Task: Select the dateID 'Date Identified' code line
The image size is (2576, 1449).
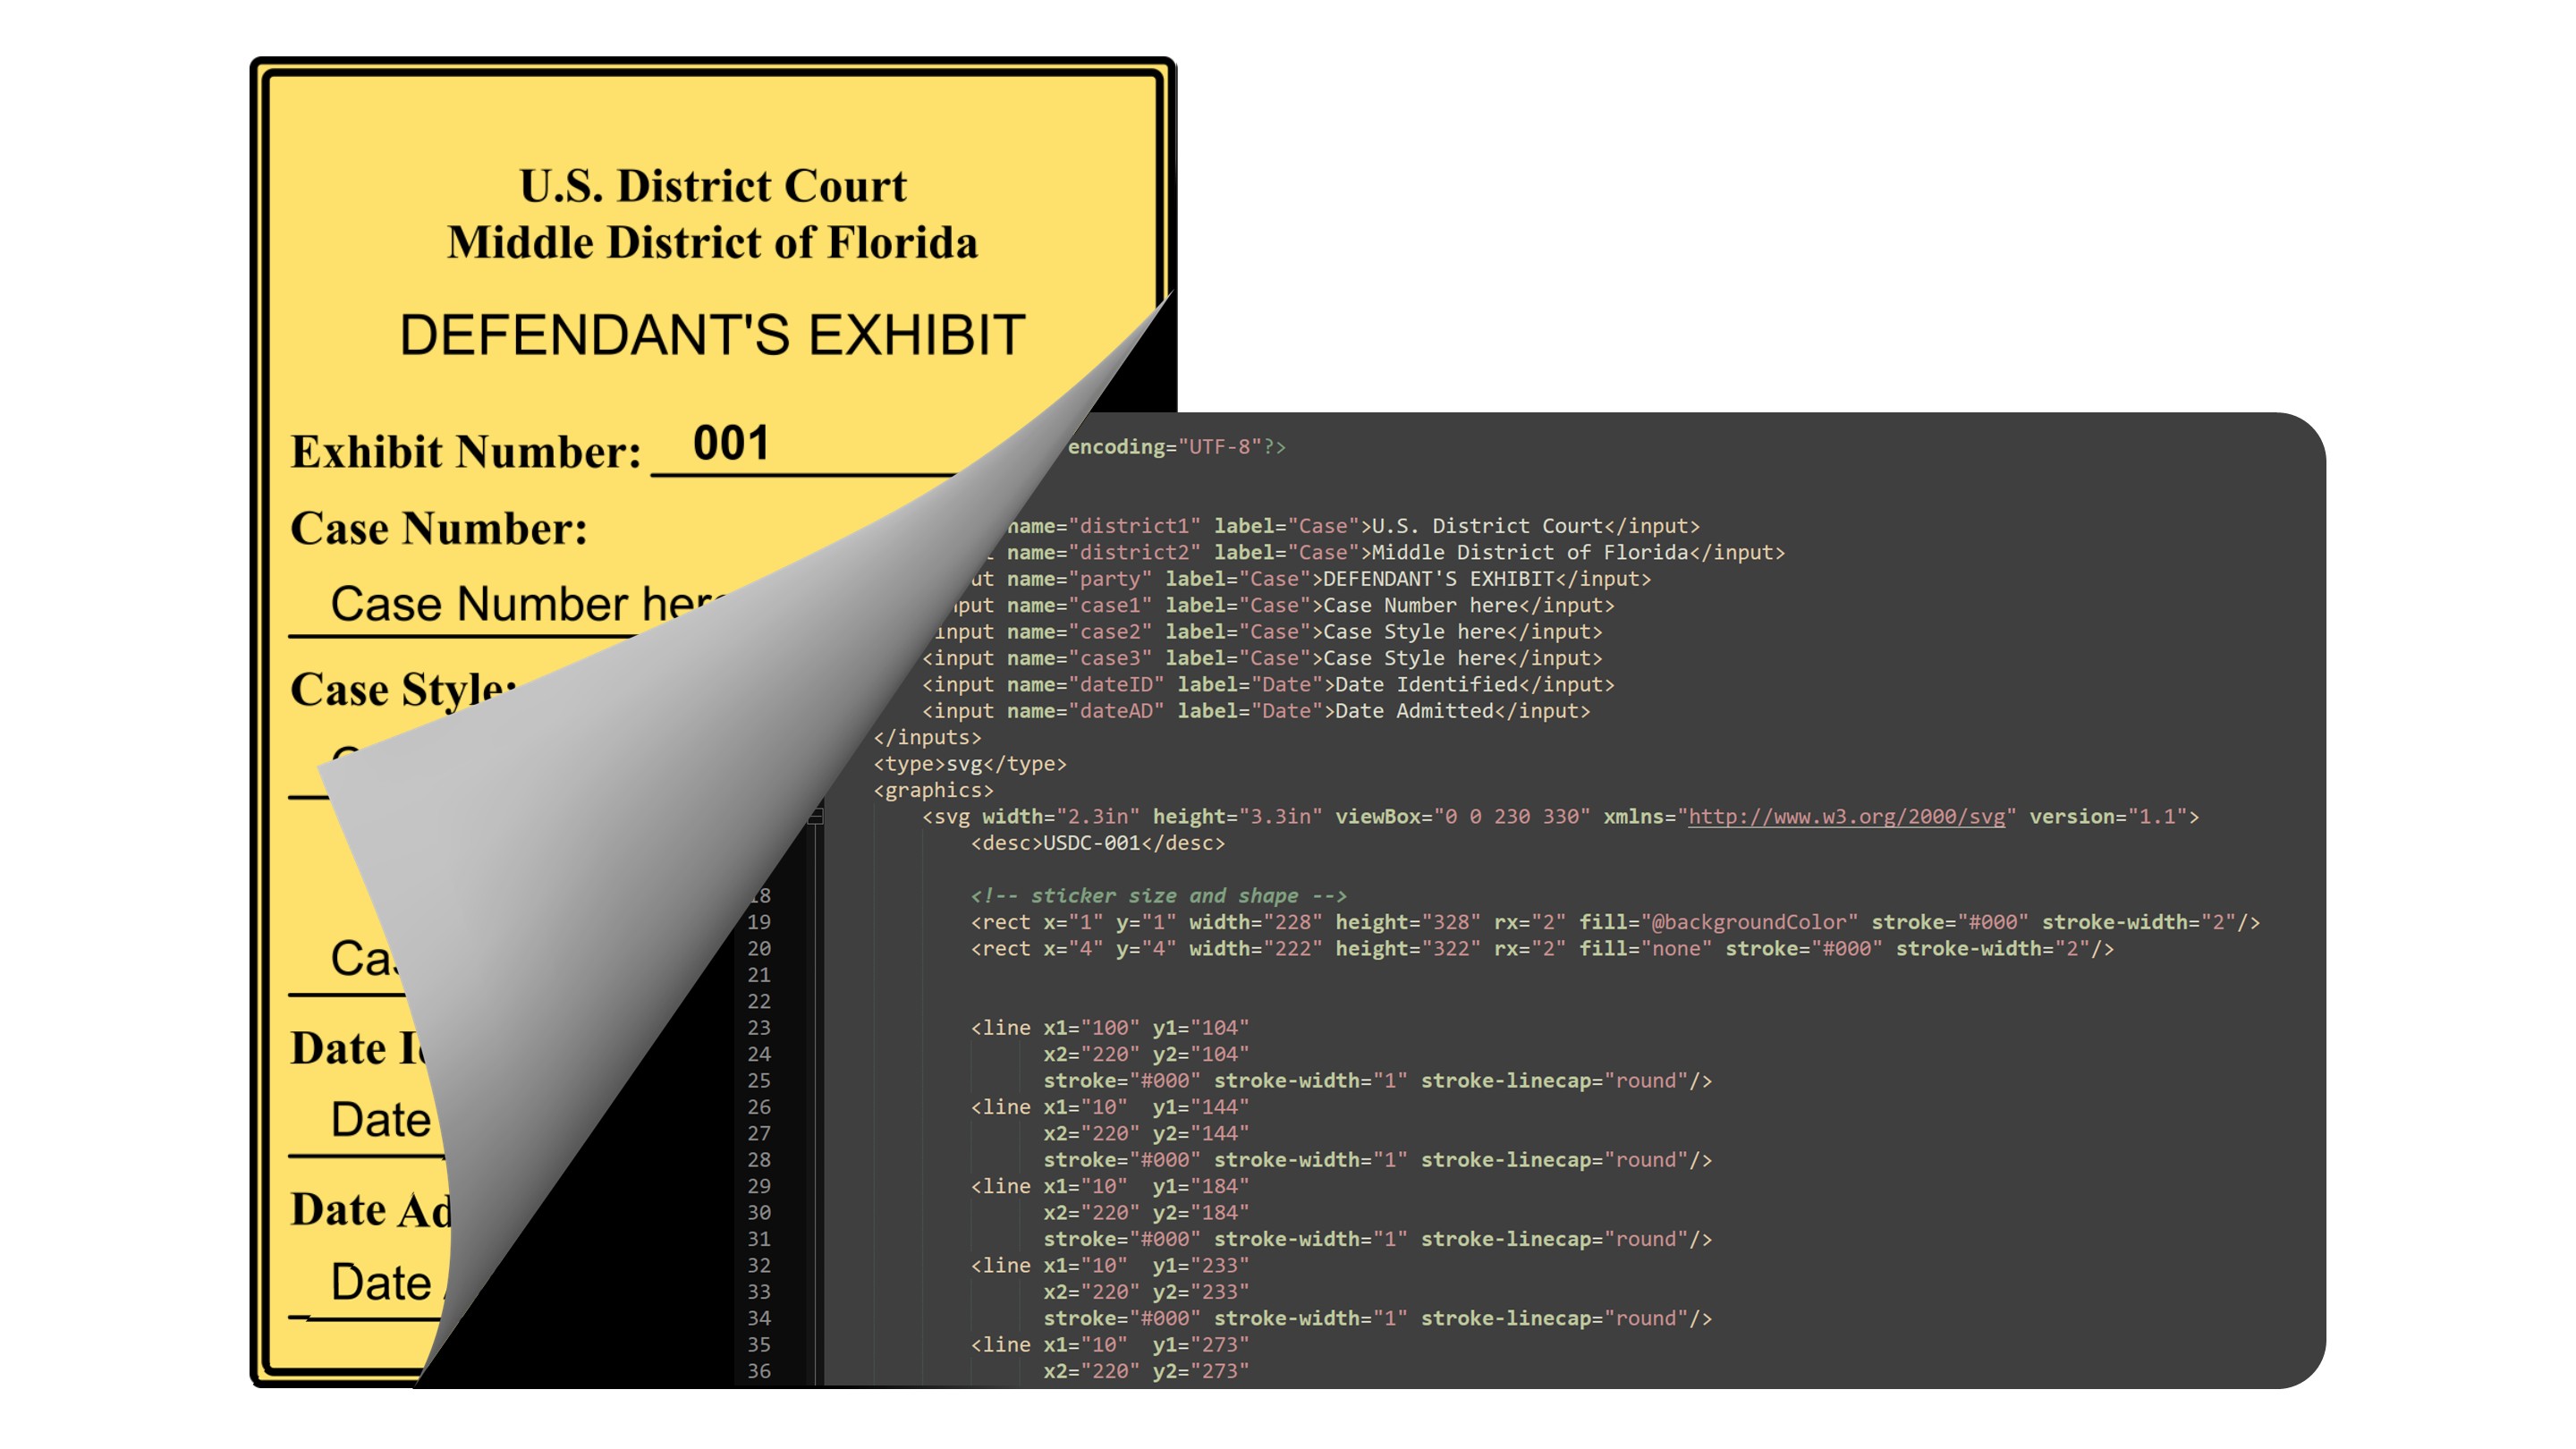Action: tap(1268, 685)
